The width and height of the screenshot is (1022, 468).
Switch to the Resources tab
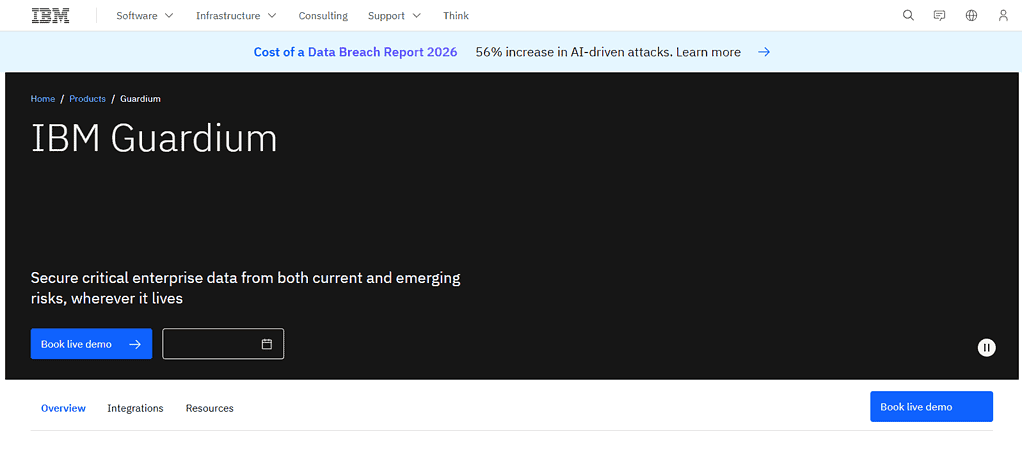210,408
